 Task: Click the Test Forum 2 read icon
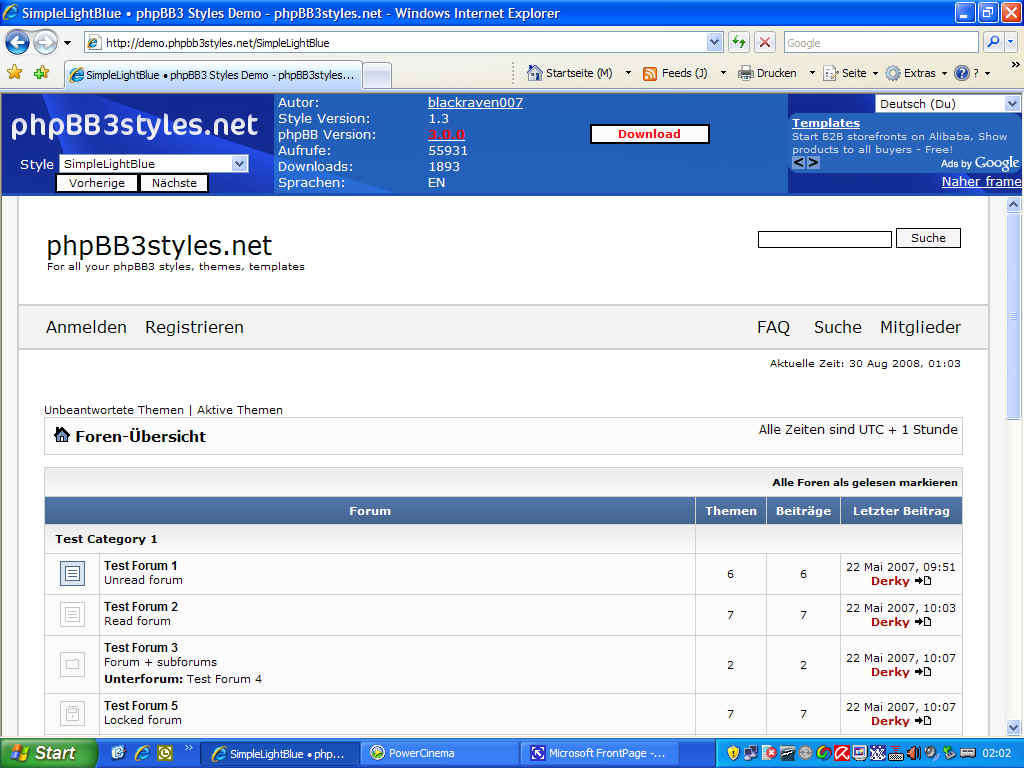click(72, 615)
